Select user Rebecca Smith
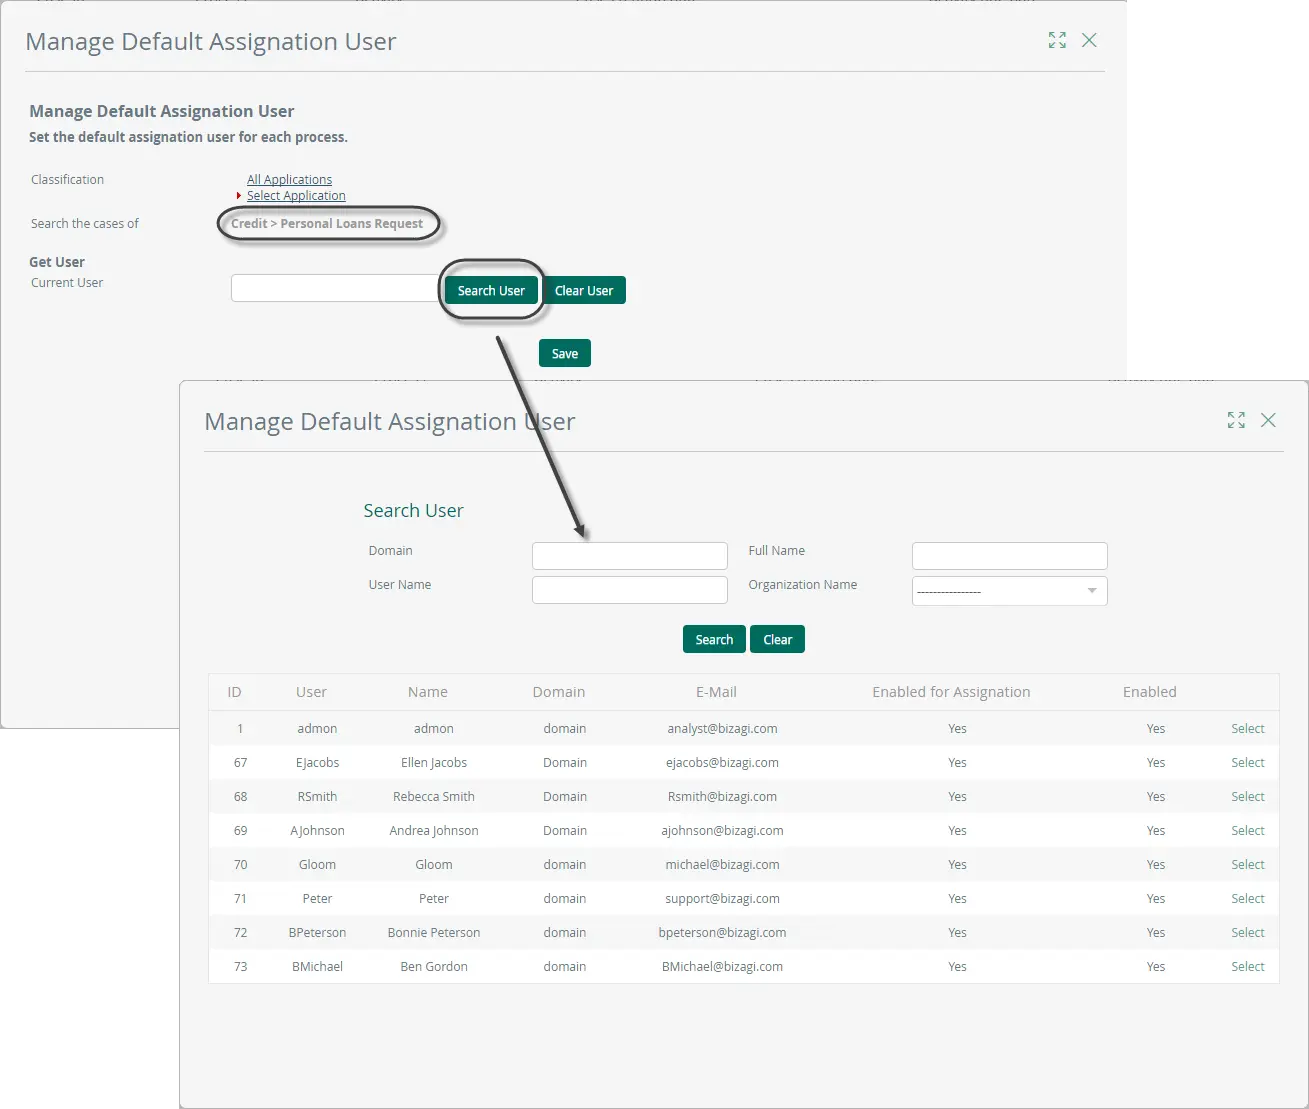 (1247, 797)
